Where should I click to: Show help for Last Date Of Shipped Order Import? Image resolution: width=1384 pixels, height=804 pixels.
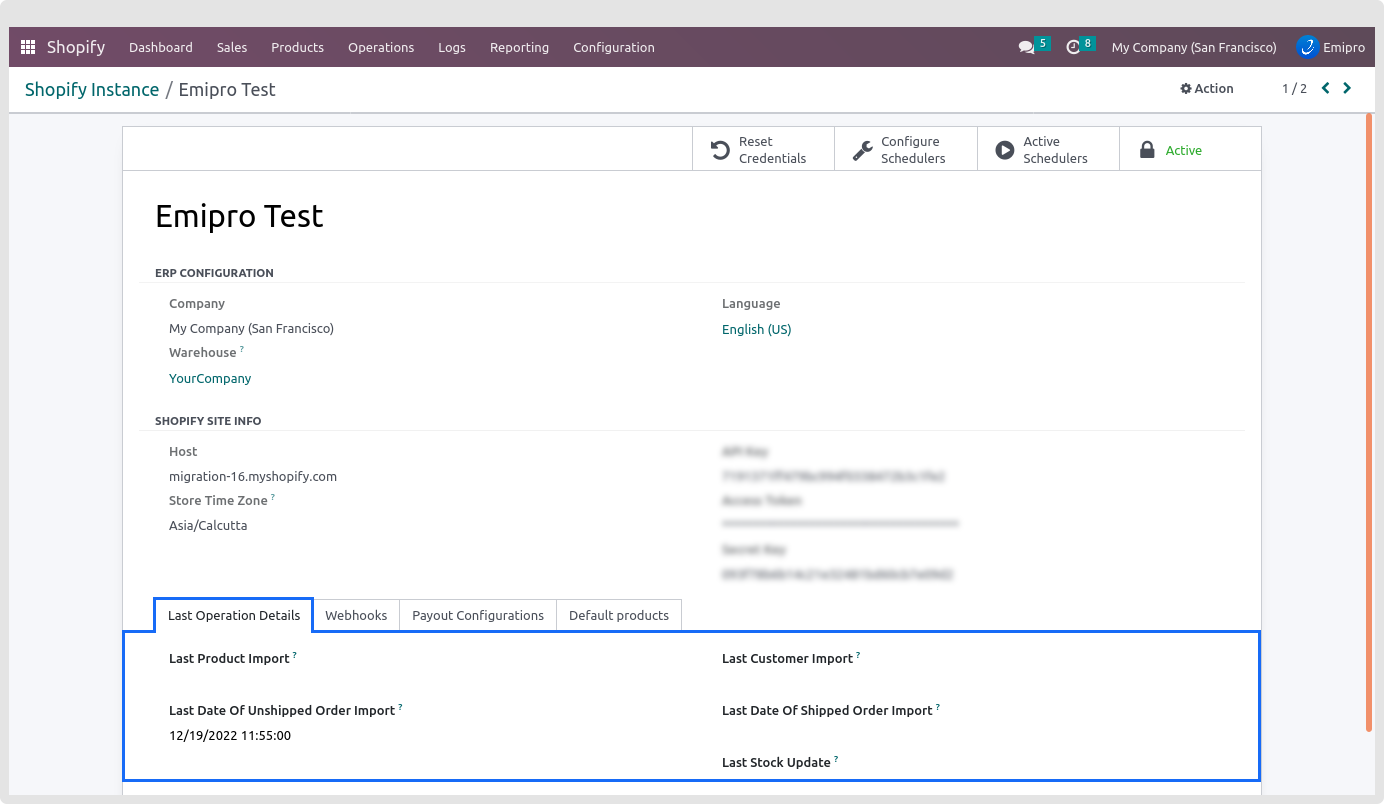click(x=938, y=707)
